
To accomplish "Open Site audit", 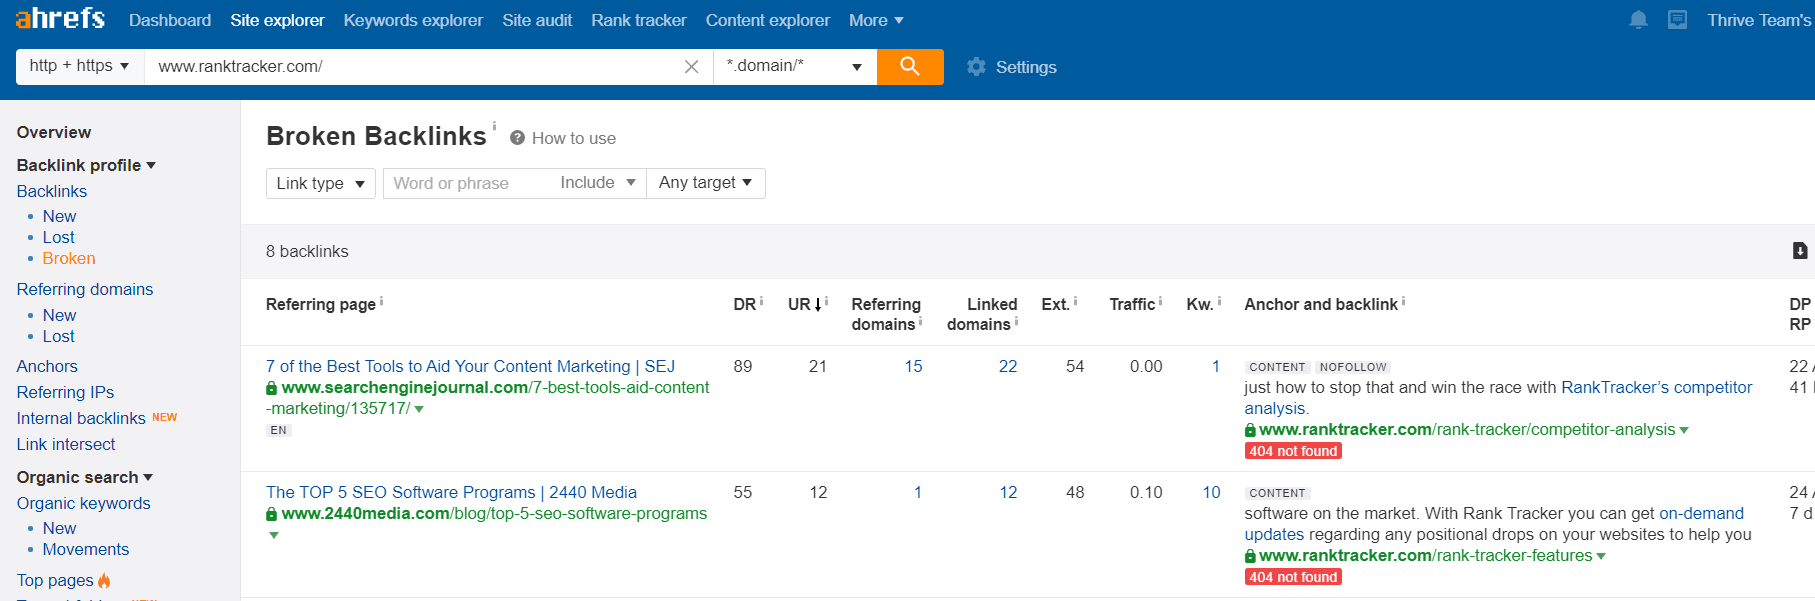I will click(537, 20).
